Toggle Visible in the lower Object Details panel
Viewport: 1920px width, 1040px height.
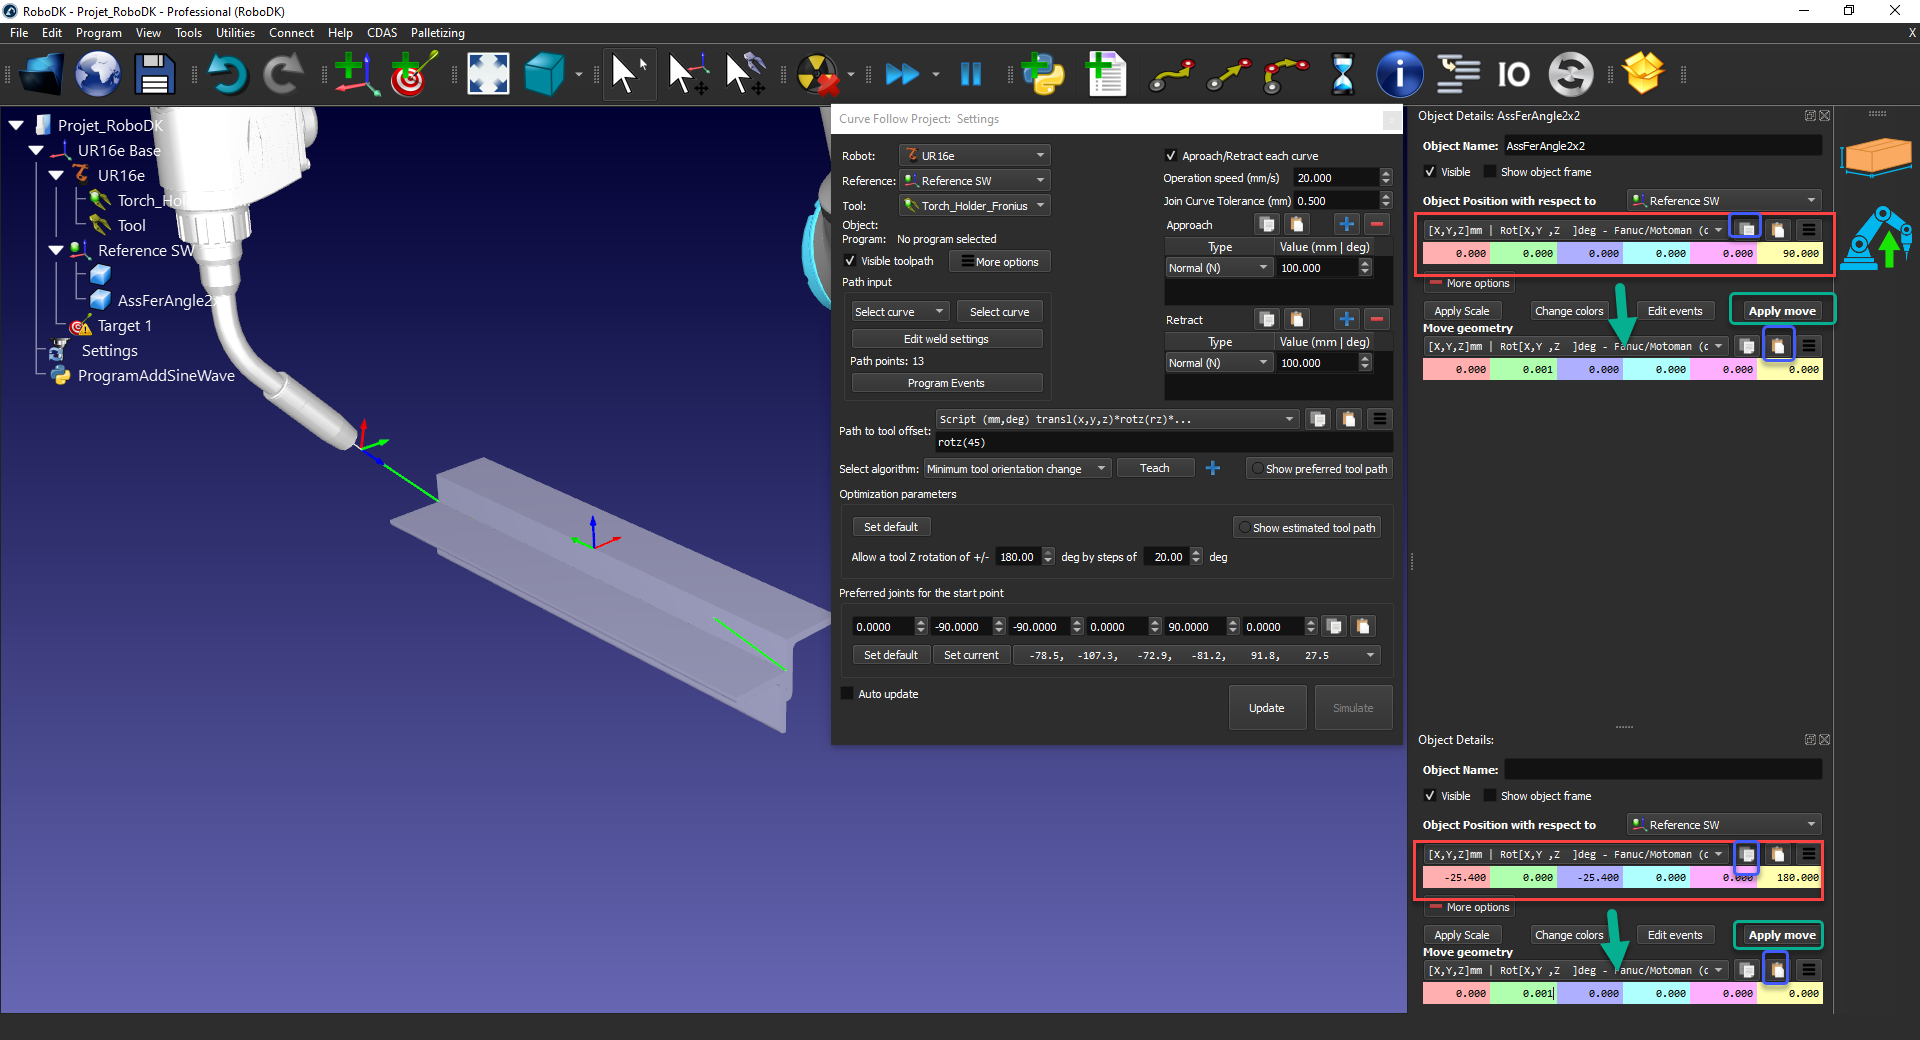pyautogui.click(x=1430, y=796)
